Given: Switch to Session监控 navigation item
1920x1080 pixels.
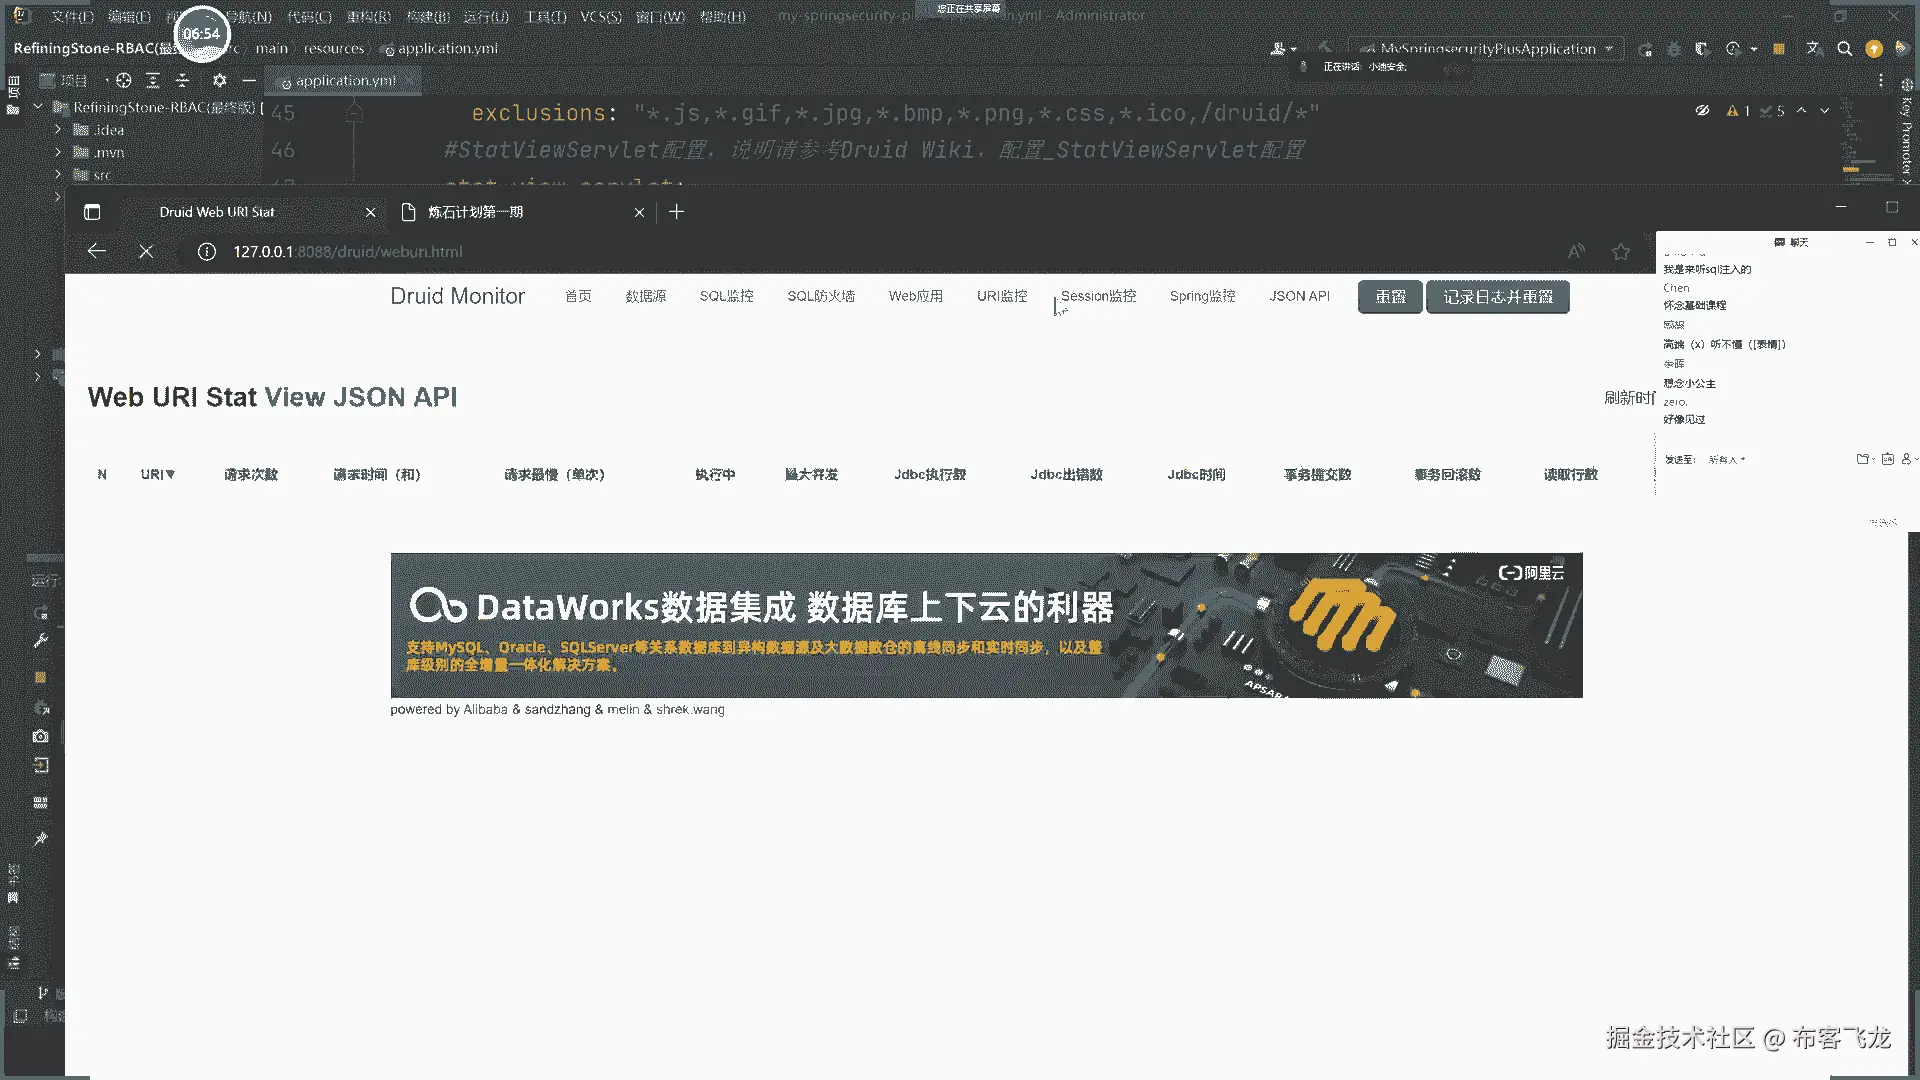Looking at the screenshot, I should point(1098,297).
